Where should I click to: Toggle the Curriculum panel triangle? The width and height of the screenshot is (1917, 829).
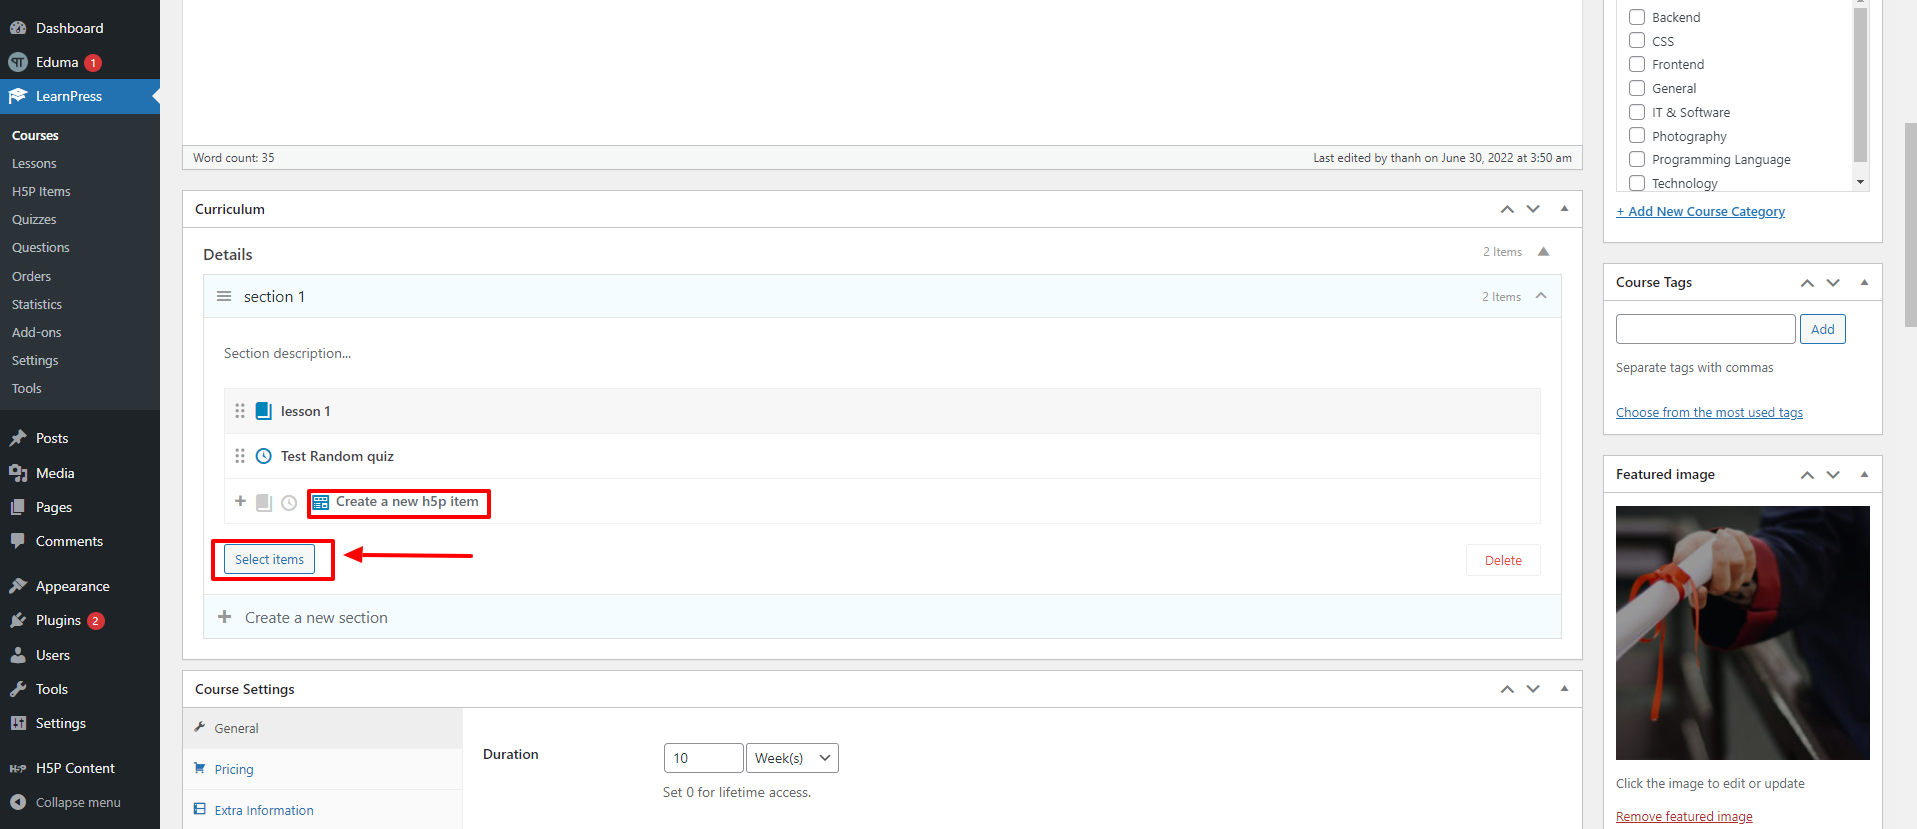[1564, 209]
